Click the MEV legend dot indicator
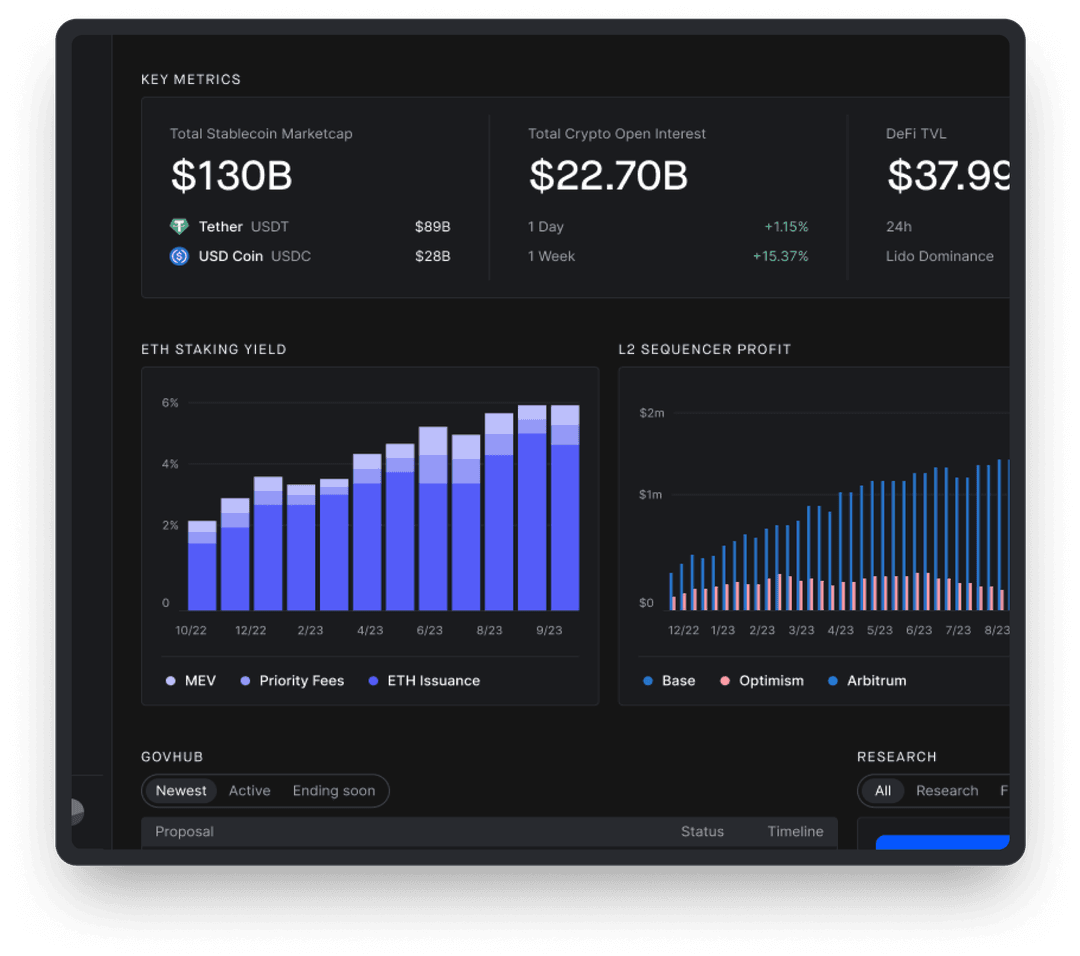 [170, 680]
